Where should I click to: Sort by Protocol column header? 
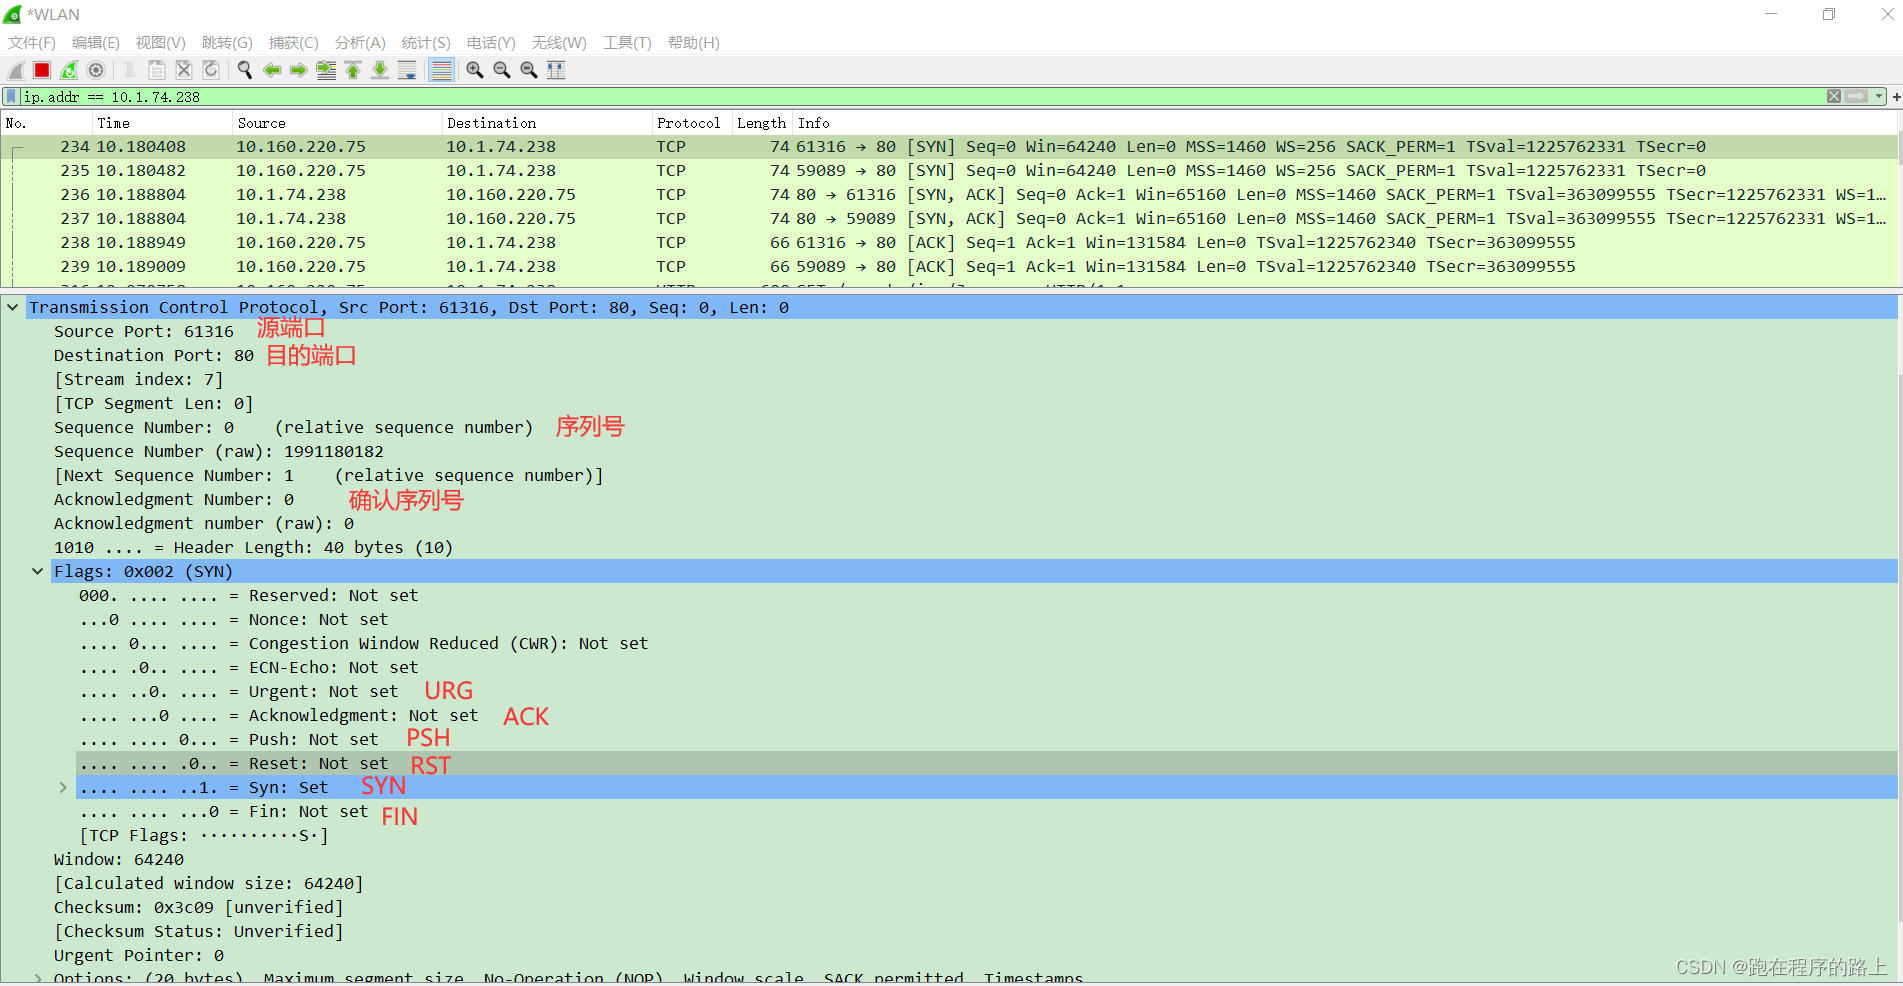(x=691, y=123)
